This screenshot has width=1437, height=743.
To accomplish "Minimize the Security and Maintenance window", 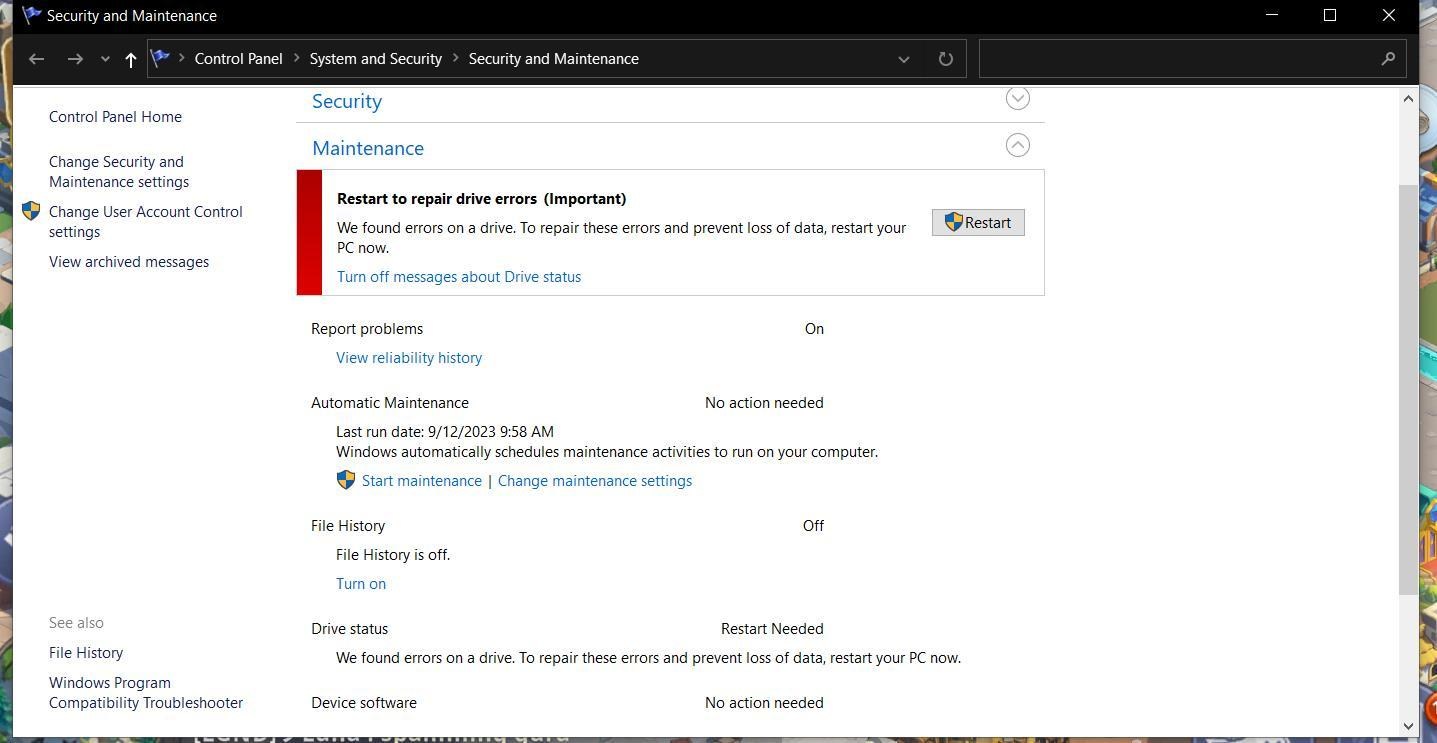I will click(1272, 15).
